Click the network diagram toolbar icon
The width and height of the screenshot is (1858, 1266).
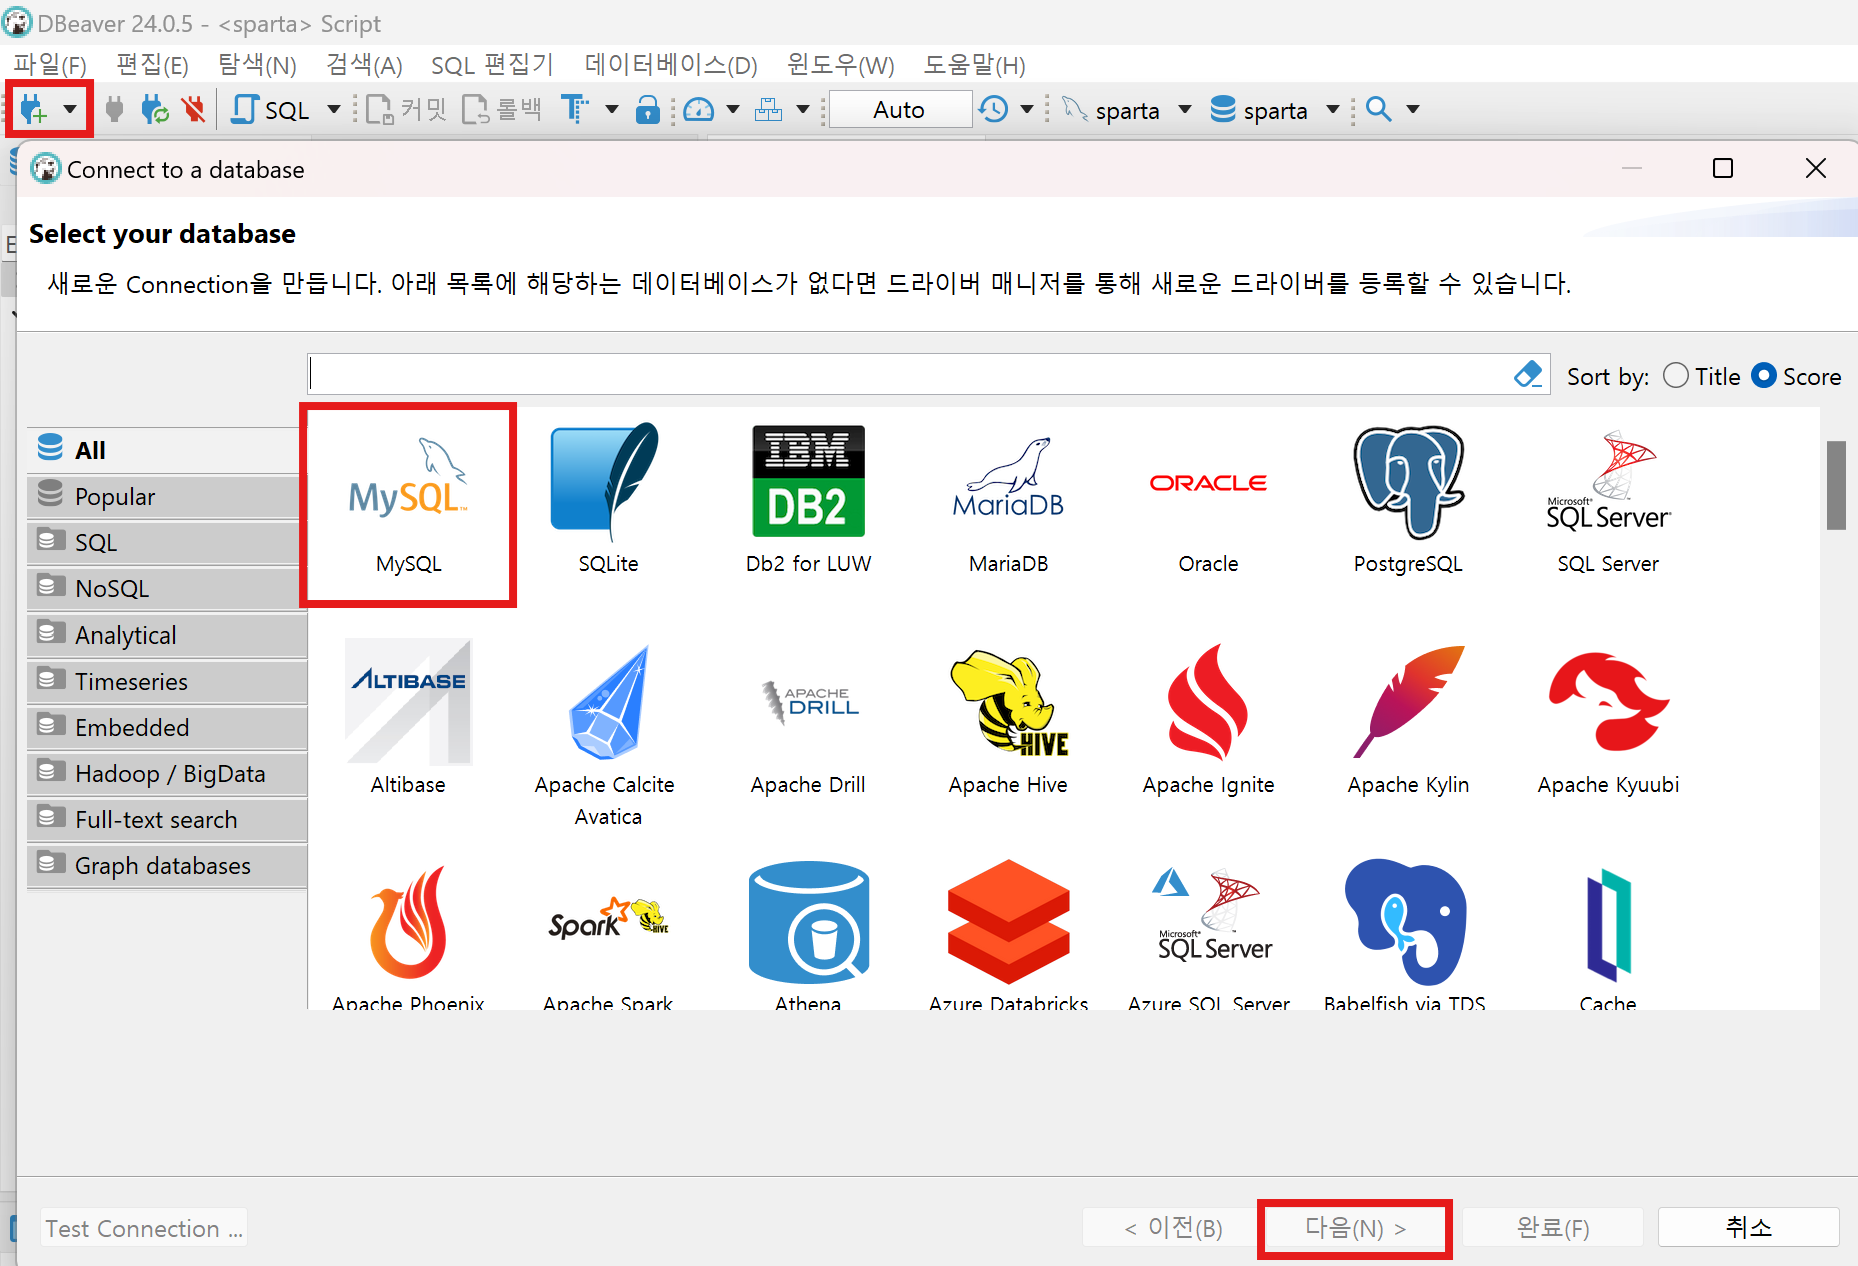tap(768, 109)
